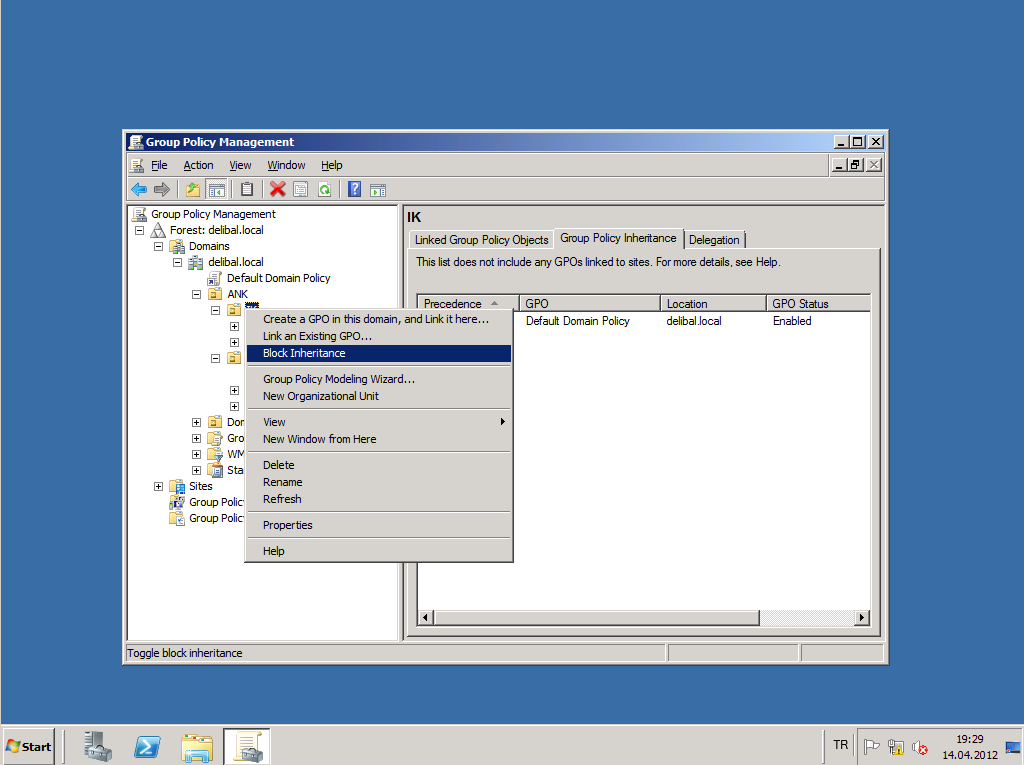Viewport: 1024px width, 765px height.
Task: Click the Up one level folder icon
Action: coord(193,190)
